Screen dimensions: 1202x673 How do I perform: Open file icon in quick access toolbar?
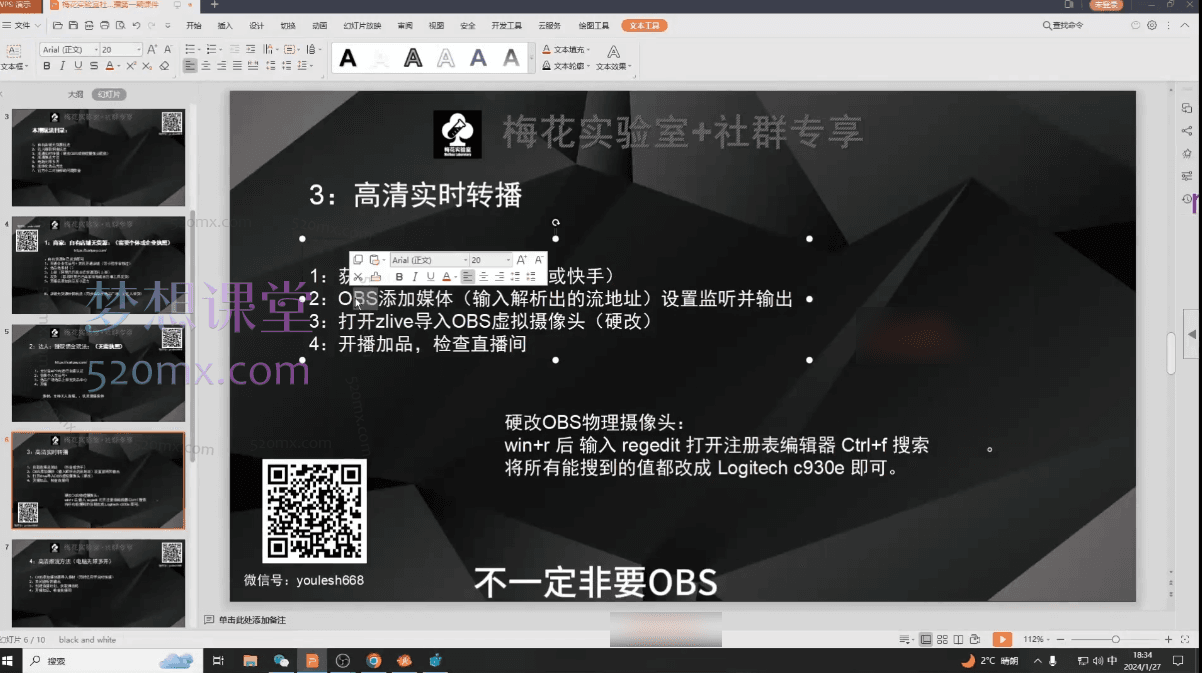click(x=58, y=25)
